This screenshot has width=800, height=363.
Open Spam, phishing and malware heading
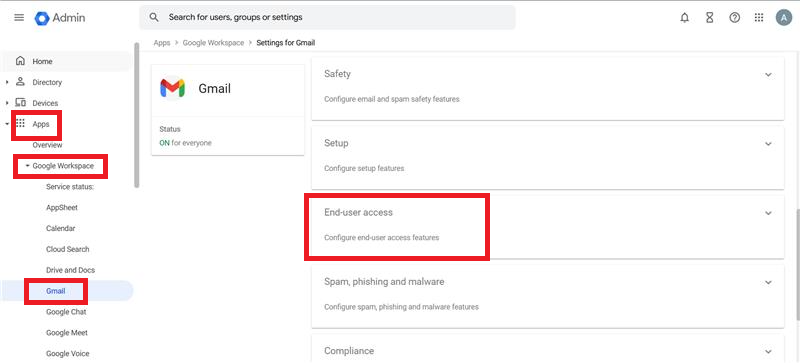384,282
